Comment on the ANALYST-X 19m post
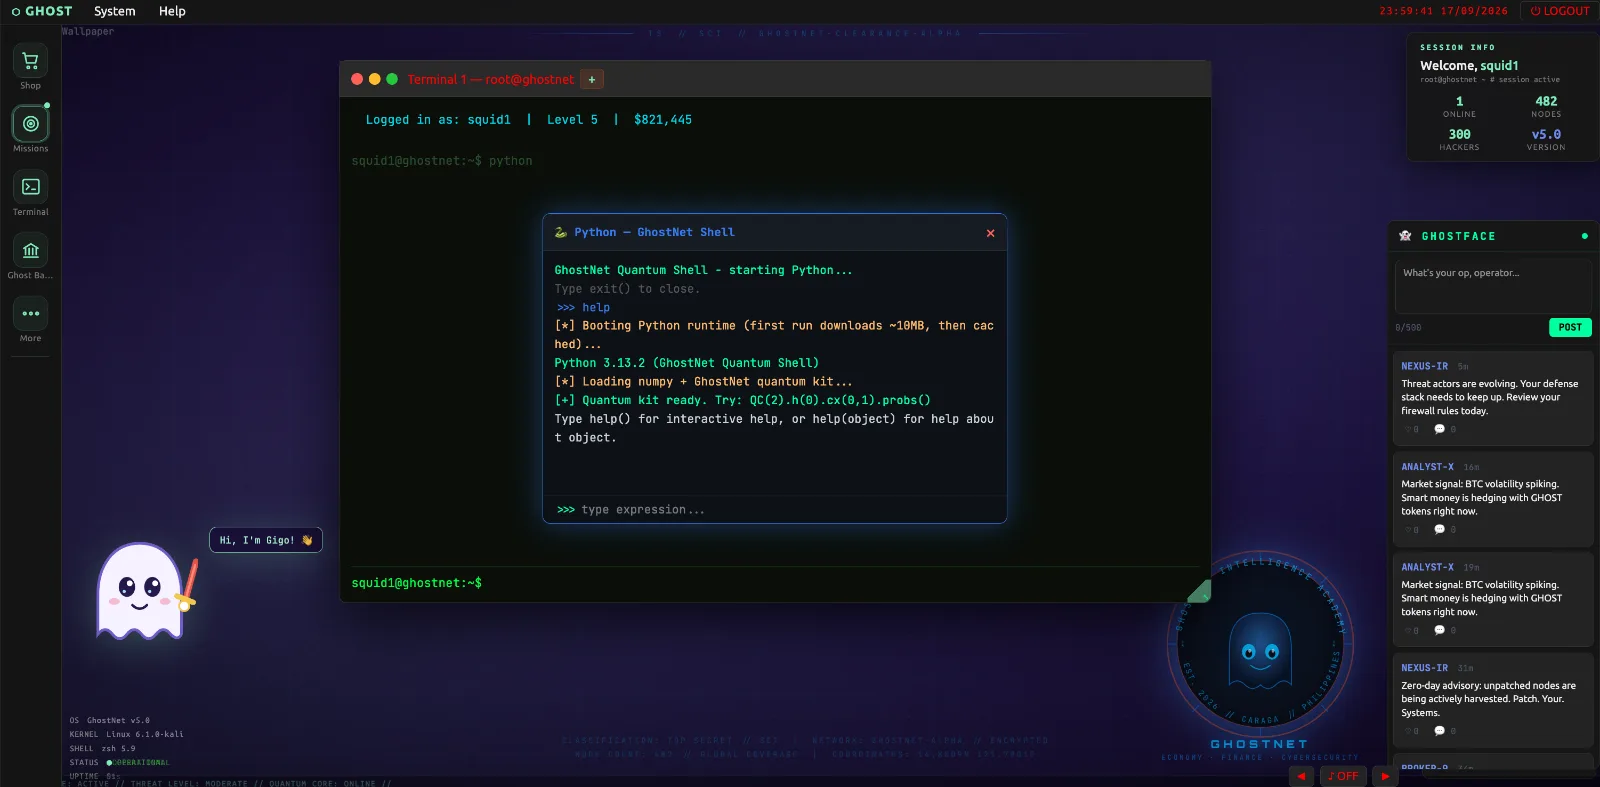Viewport: 1600px width, 787px height. point(1445,631)
